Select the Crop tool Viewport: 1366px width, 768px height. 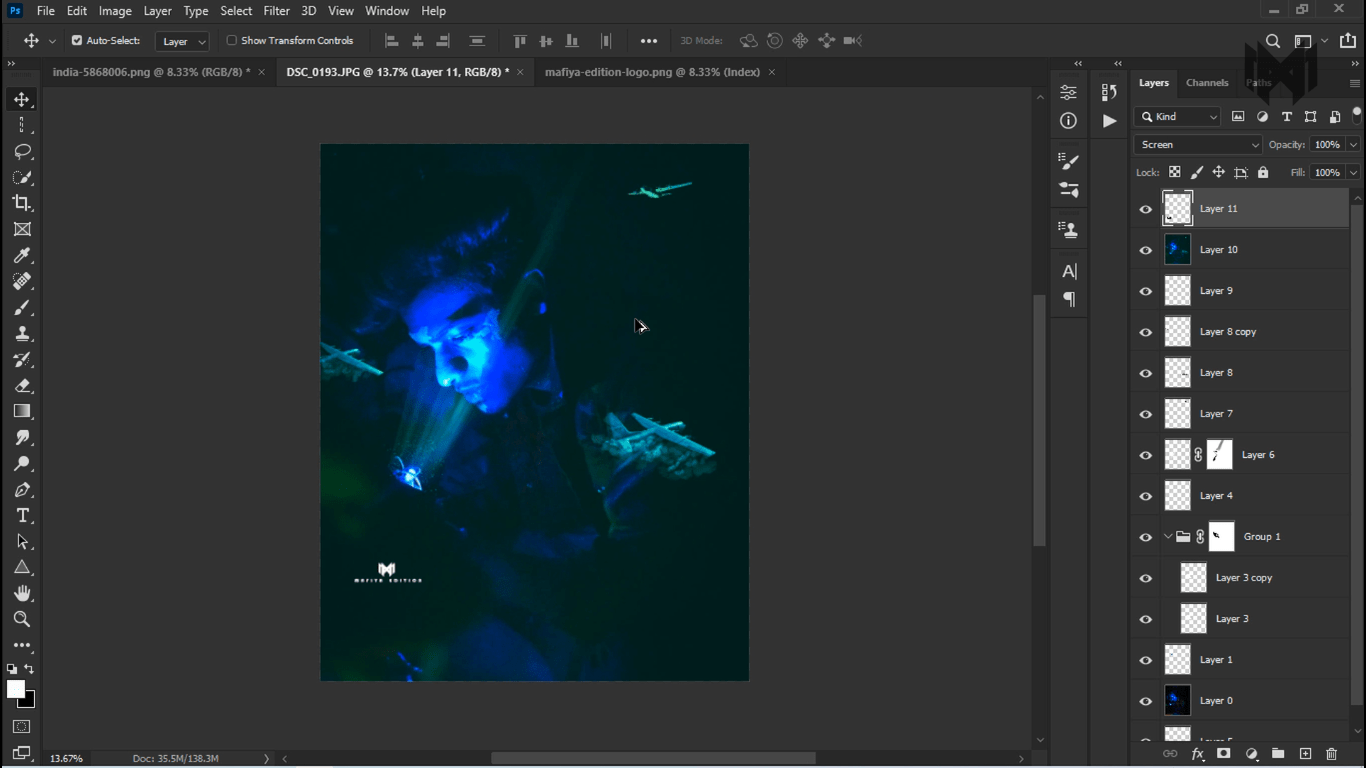tap(22, 203)
